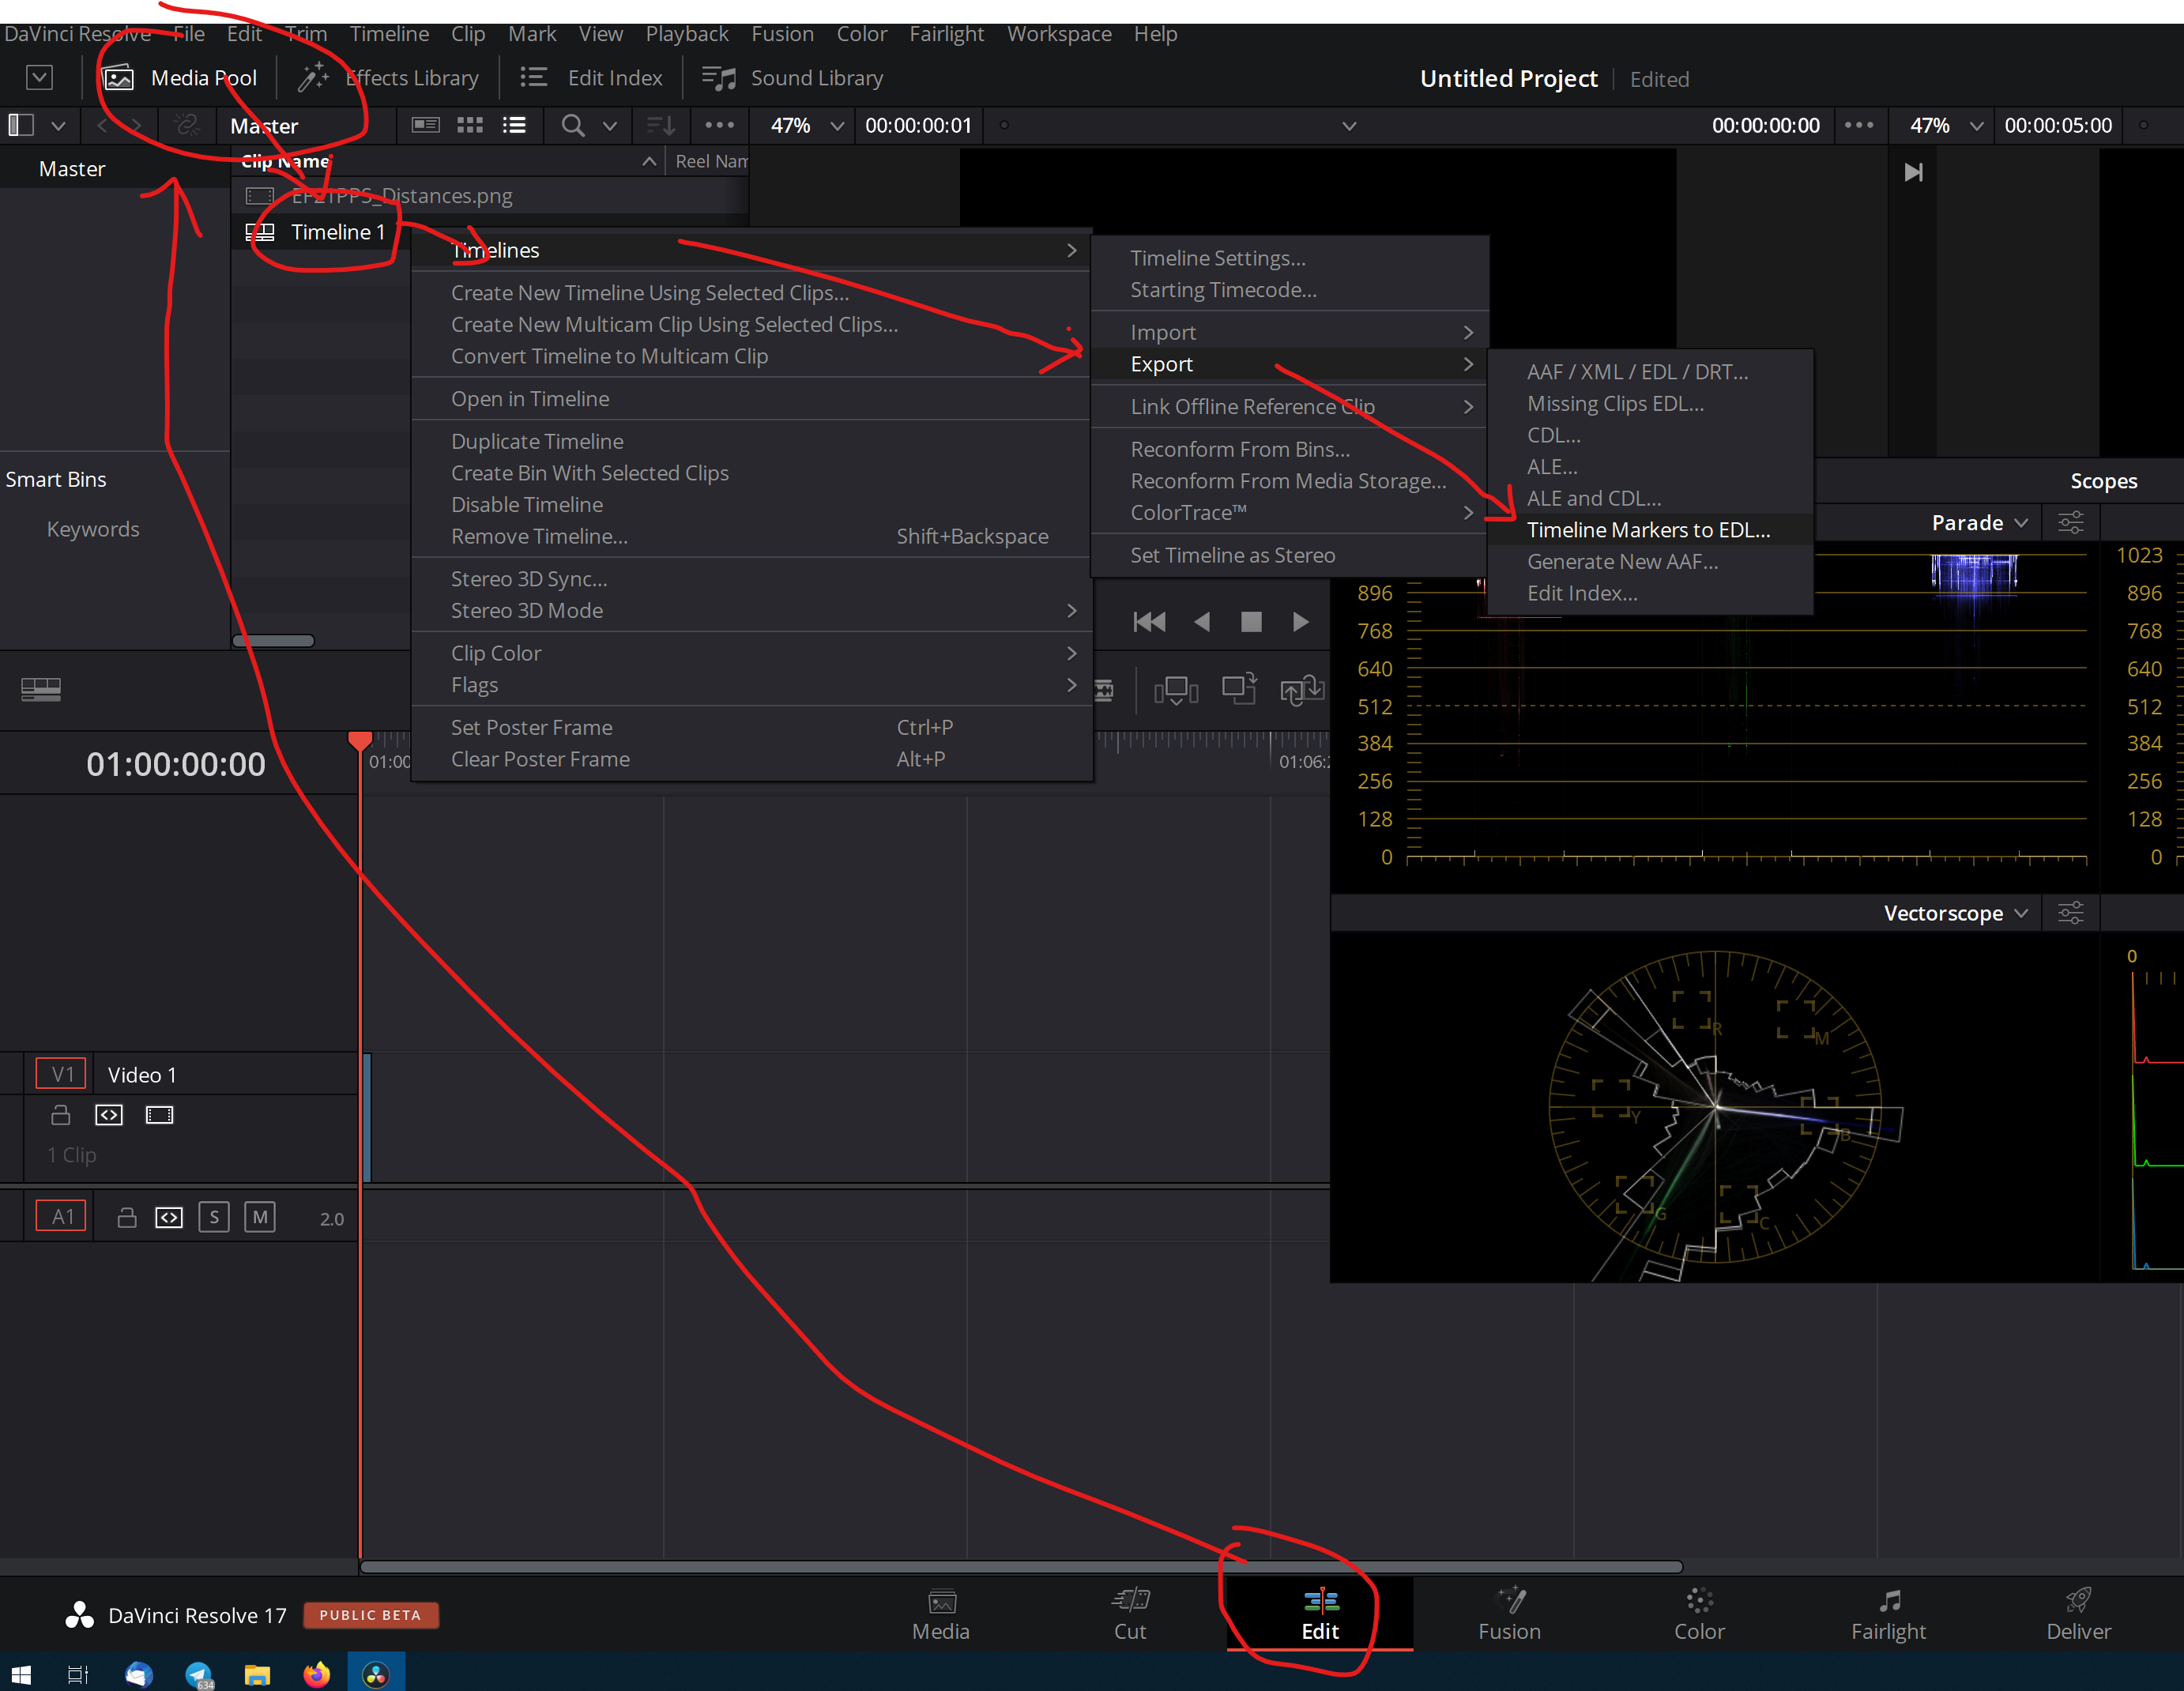Toggle V1 destination track selector
Viewport: 2184px width, 1691px height.
pyautogui.click(x=62, y=1074)
